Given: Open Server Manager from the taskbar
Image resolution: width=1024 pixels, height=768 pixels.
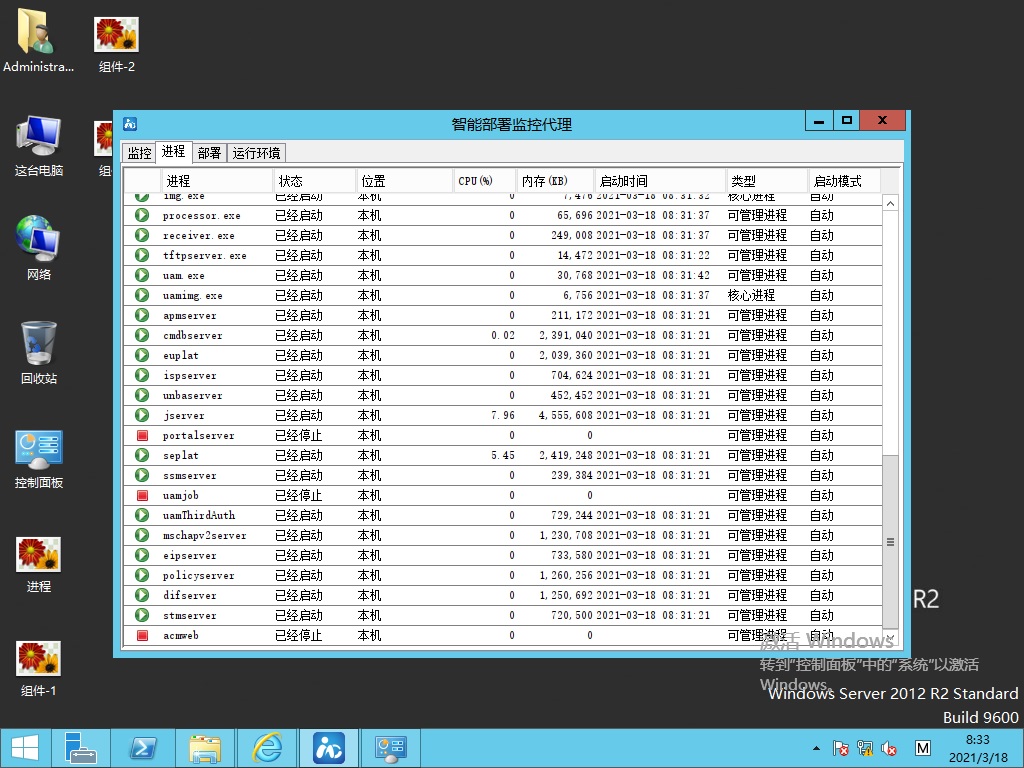Looking at the screenshot, I should 81,748.
